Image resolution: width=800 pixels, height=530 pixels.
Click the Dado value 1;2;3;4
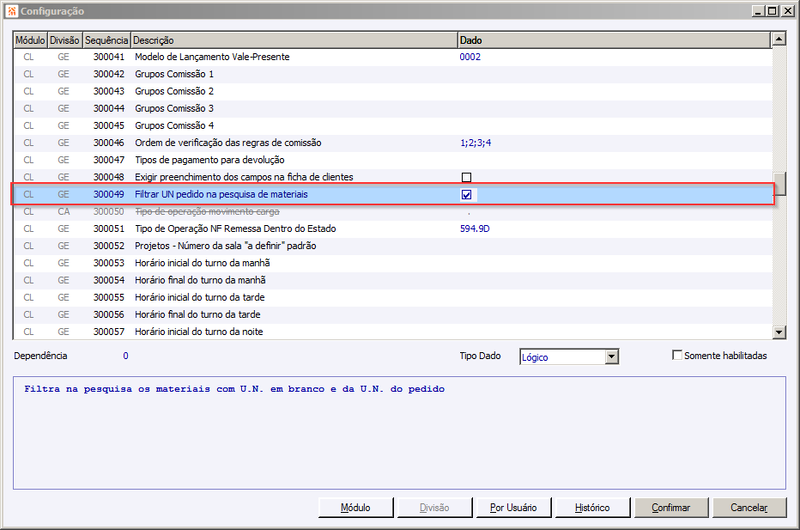[476, 143]
